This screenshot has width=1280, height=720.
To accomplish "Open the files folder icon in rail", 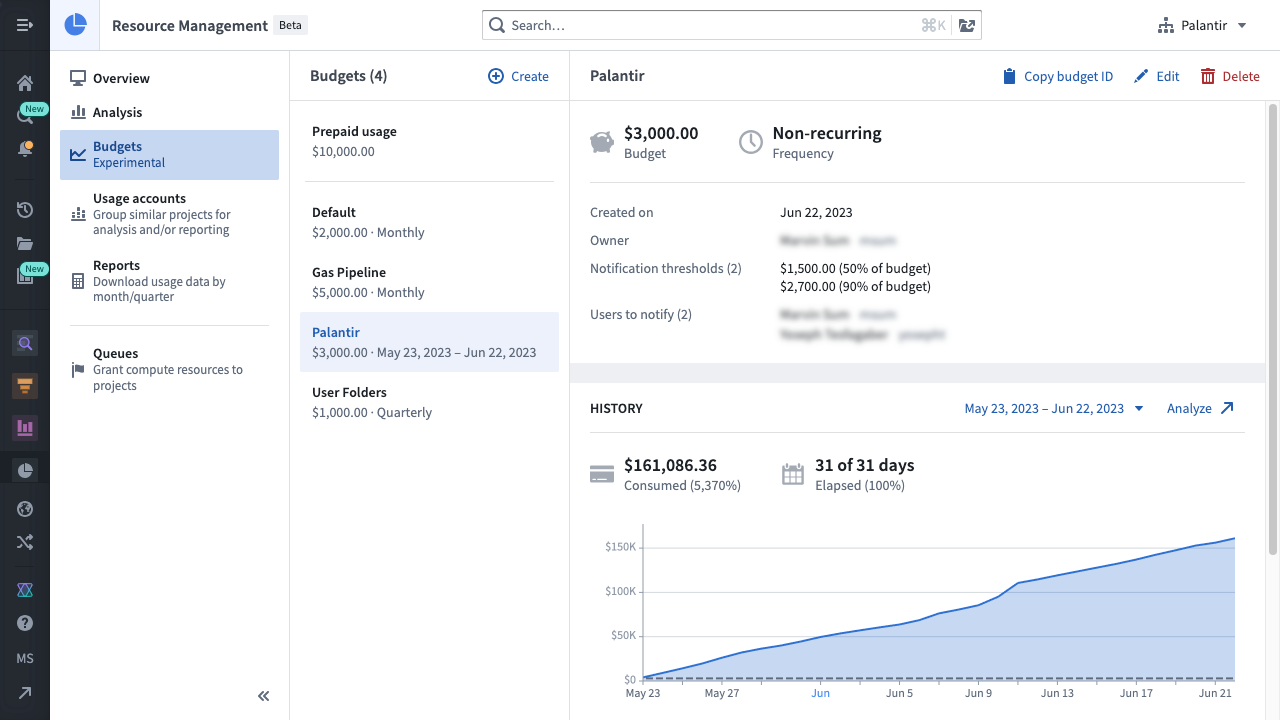I will (x=25, y=243).
